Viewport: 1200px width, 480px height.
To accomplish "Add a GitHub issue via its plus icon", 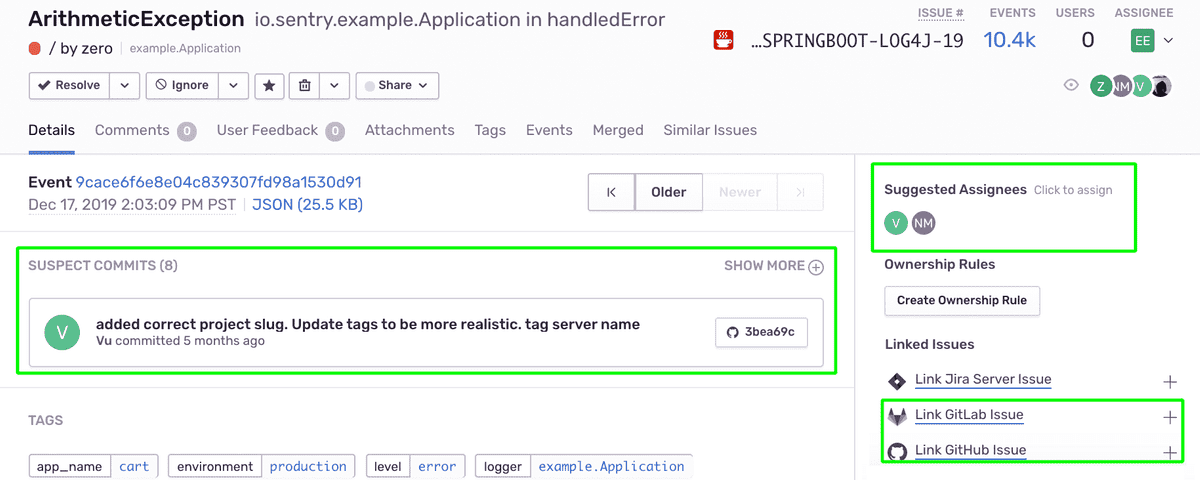I will coord(1170,453).
